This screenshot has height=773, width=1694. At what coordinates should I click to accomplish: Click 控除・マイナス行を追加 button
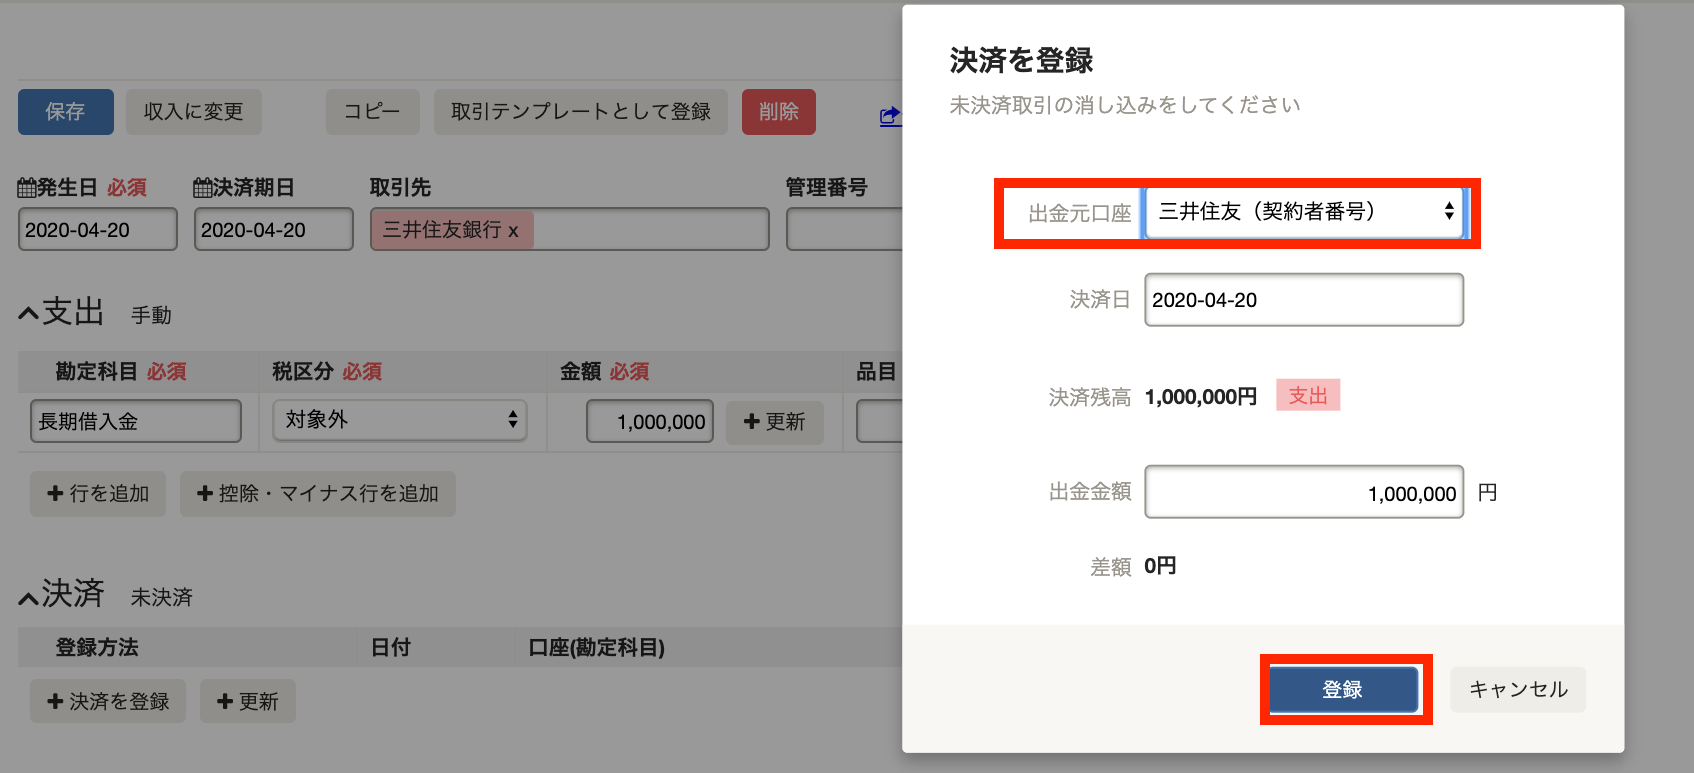[318, 494]
